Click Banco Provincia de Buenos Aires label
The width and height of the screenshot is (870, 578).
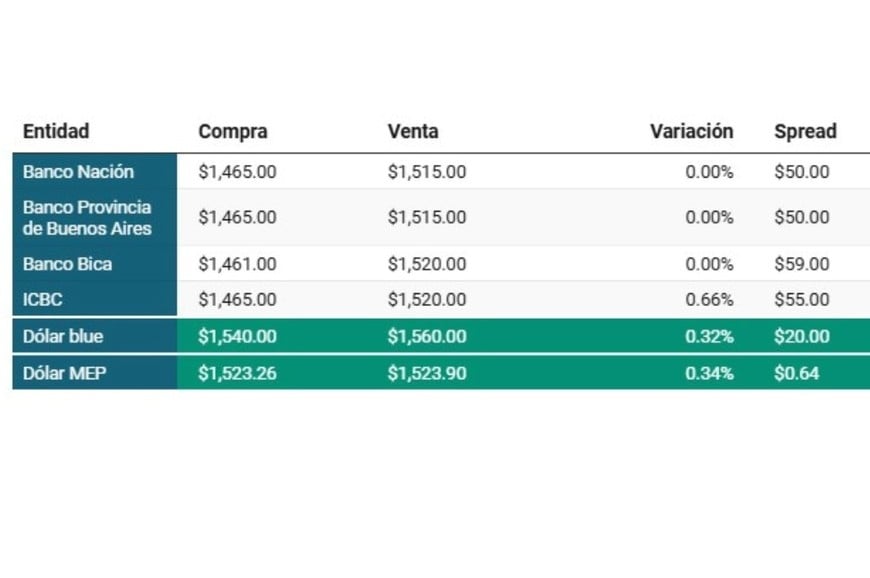point(87,217)
